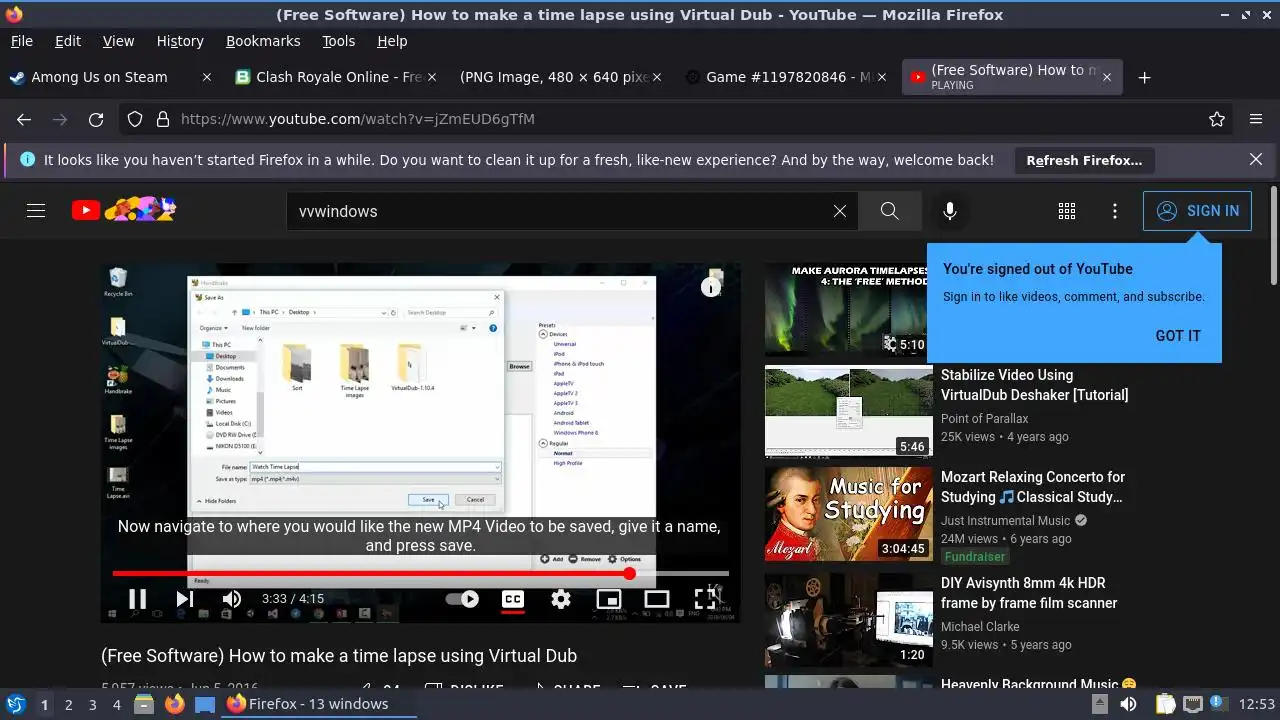Viewport: 1280px width, 720px height.
Task: Open the Help menu
Action: (392, 41)
